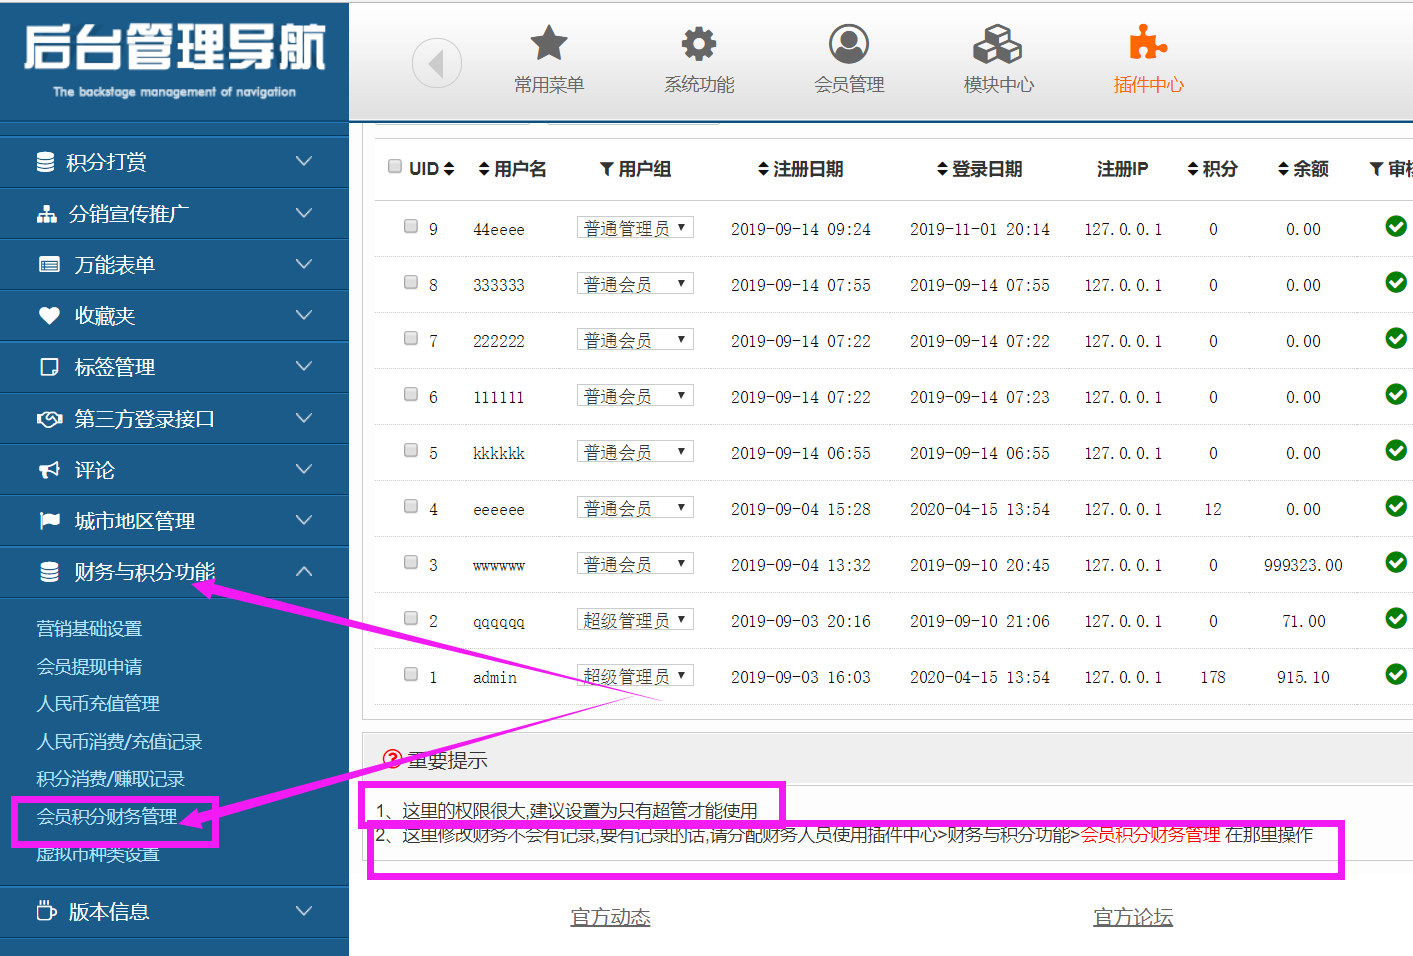
Task: Select the checkbox for user admin
Action: pyautogui.click(x=411, y=674)
